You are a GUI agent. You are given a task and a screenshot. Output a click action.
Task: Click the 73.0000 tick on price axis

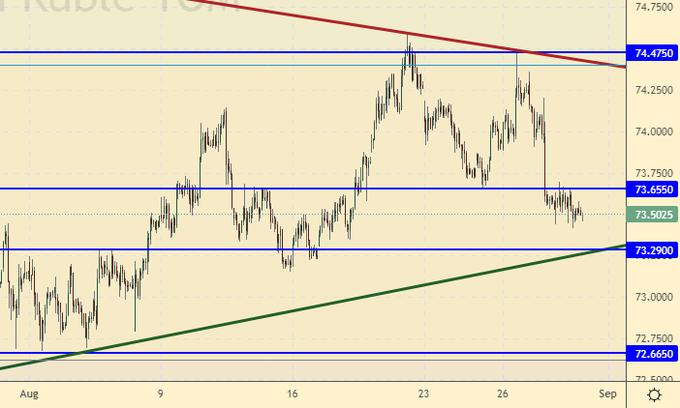pos(652,297)
